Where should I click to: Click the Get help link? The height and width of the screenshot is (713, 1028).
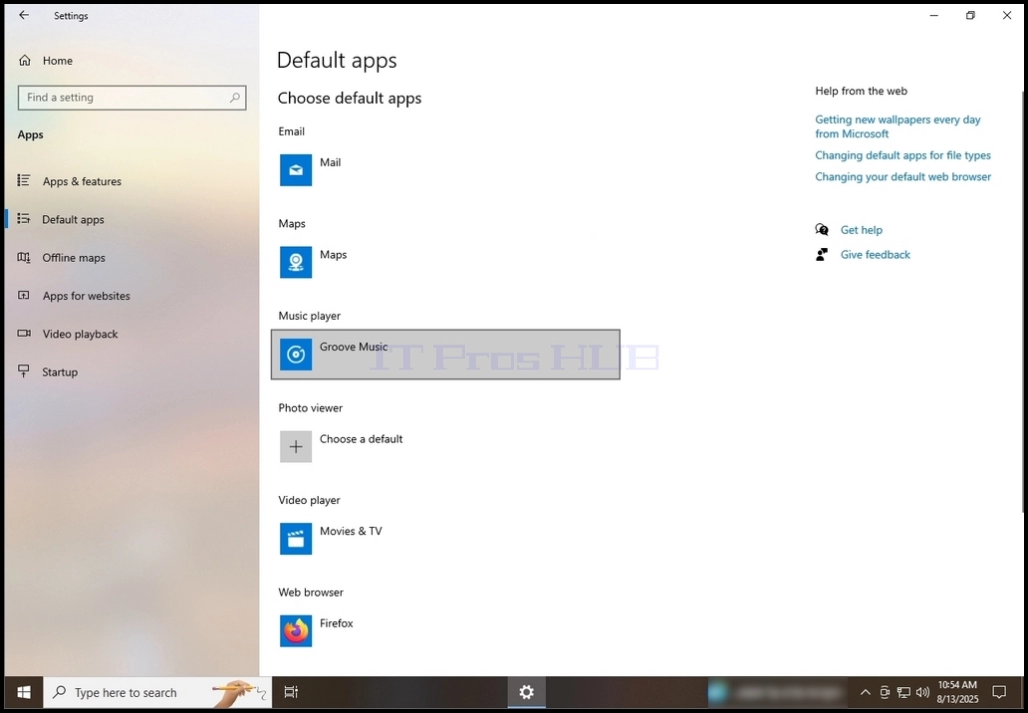[861, 230]
